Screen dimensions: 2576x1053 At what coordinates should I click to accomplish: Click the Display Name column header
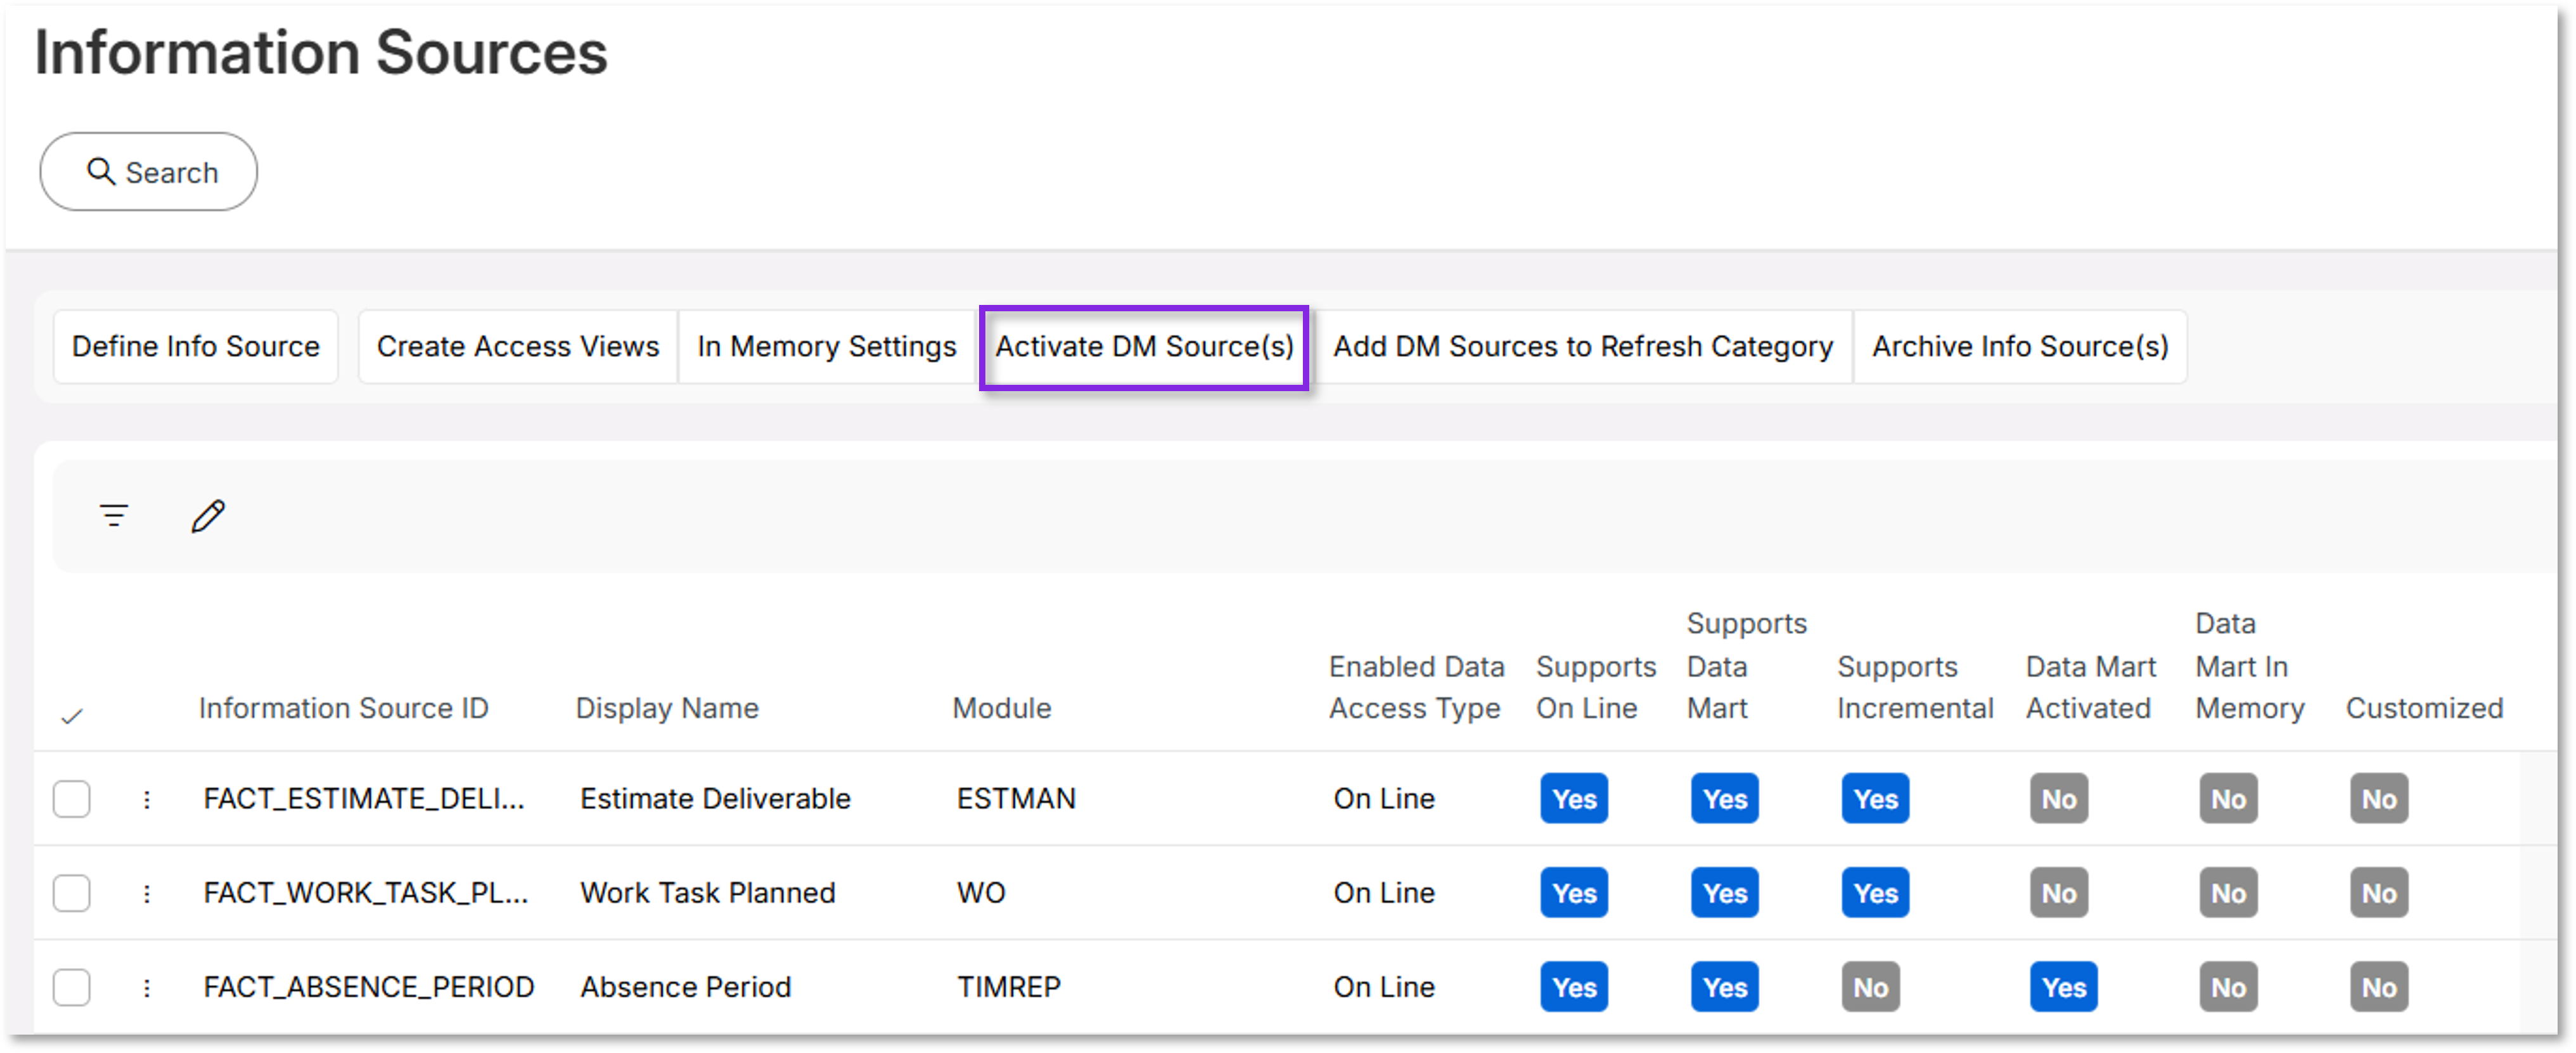click(667, 708)
